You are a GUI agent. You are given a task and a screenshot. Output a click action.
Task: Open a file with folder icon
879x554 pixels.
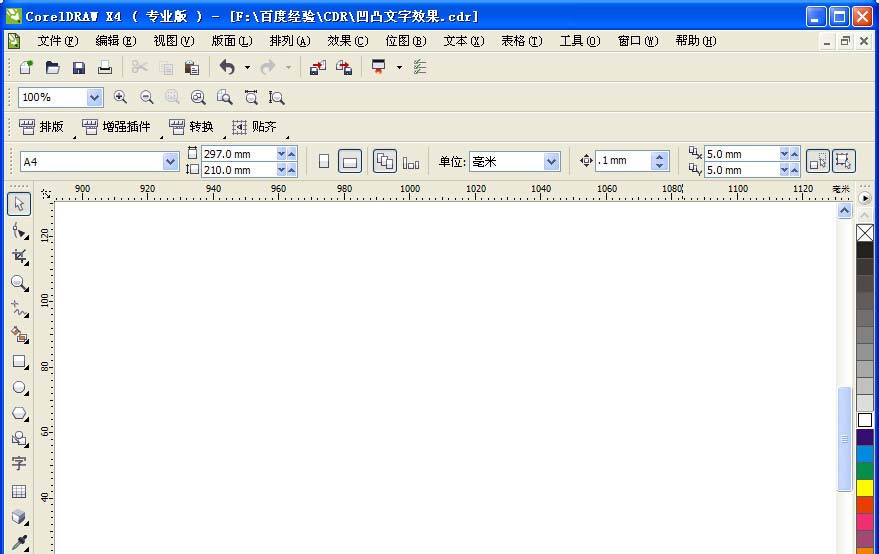(52, 68)
